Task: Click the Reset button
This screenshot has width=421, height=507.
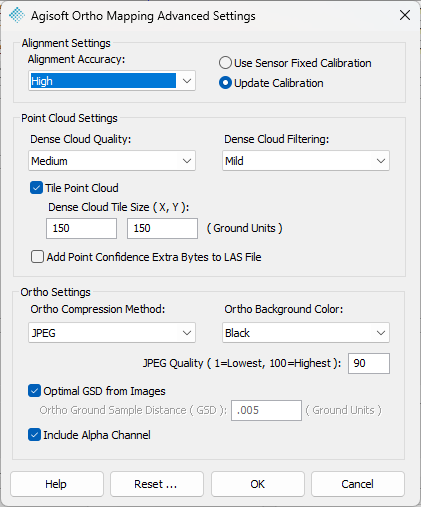Action: [157, 484]
